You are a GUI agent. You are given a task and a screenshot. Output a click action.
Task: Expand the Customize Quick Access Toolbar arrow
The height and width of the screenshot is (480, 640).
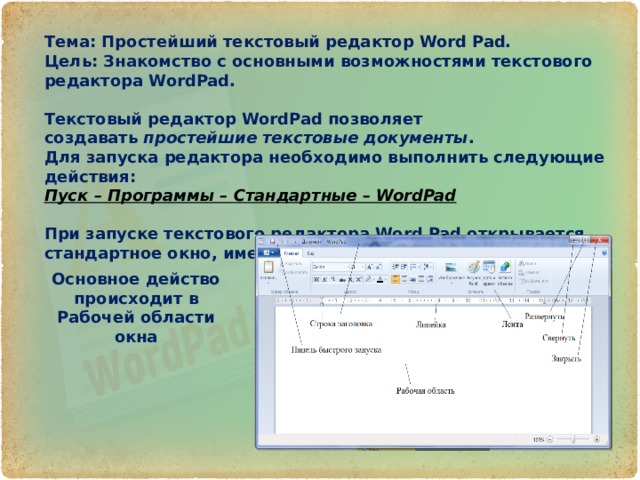296,242
